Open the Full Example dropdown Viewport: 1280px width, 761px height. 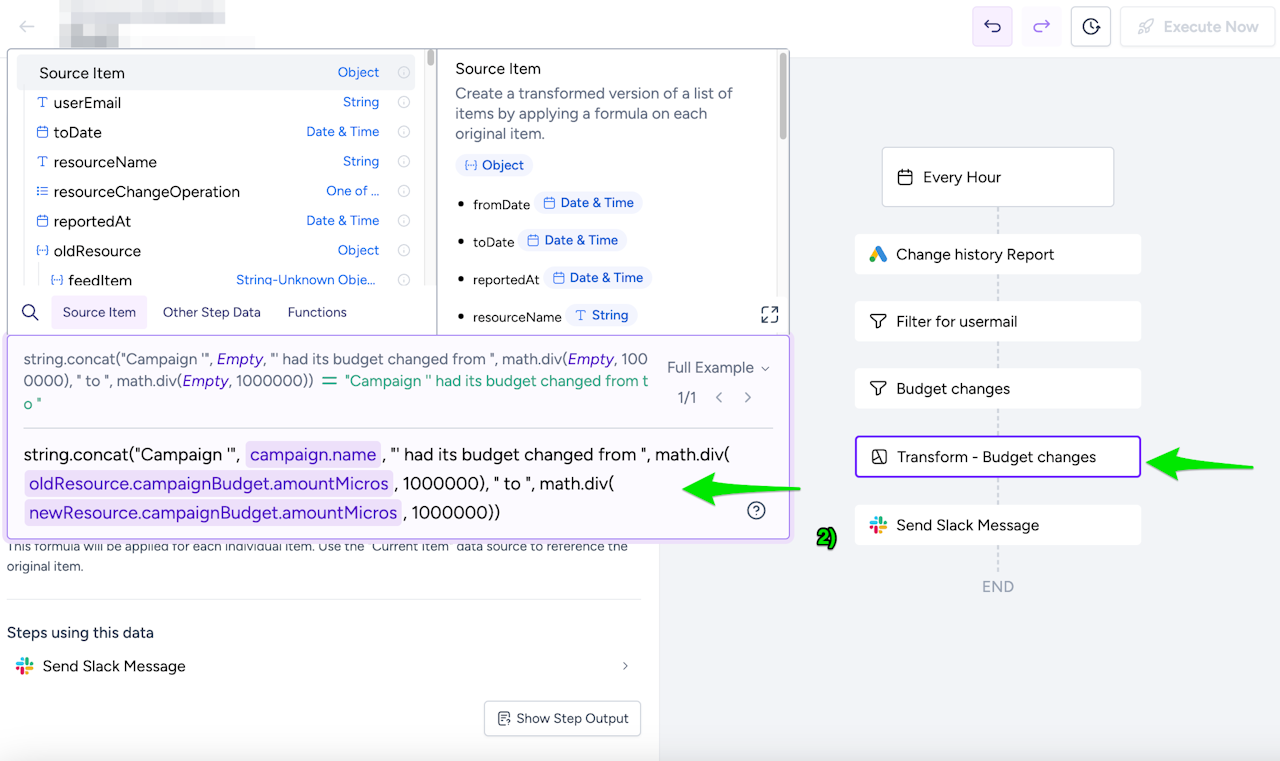click(x=718, y=368)
